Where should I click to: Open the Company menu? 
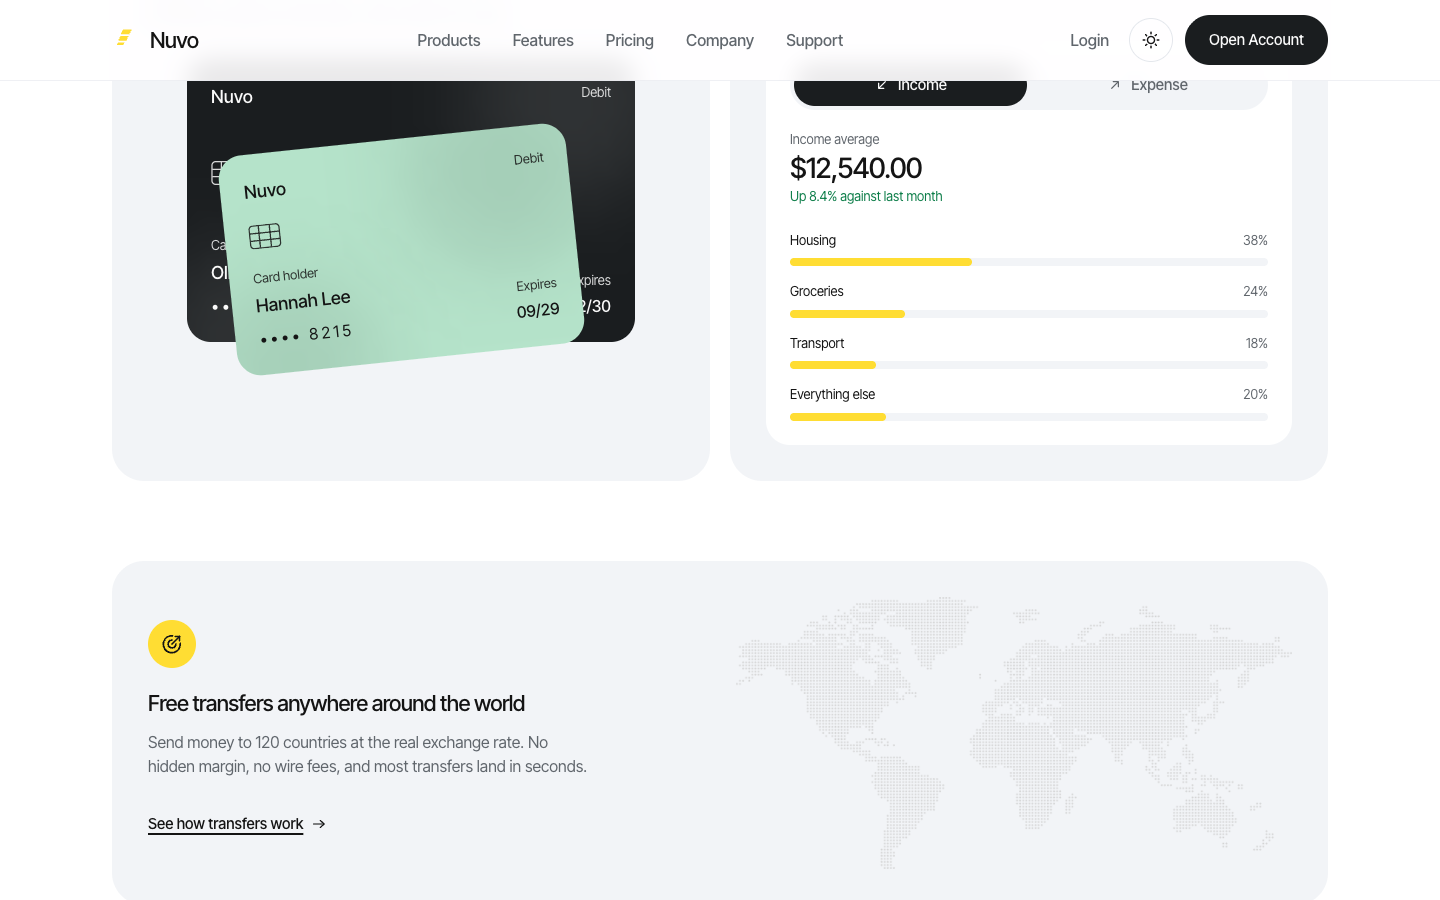pos(720,40)
